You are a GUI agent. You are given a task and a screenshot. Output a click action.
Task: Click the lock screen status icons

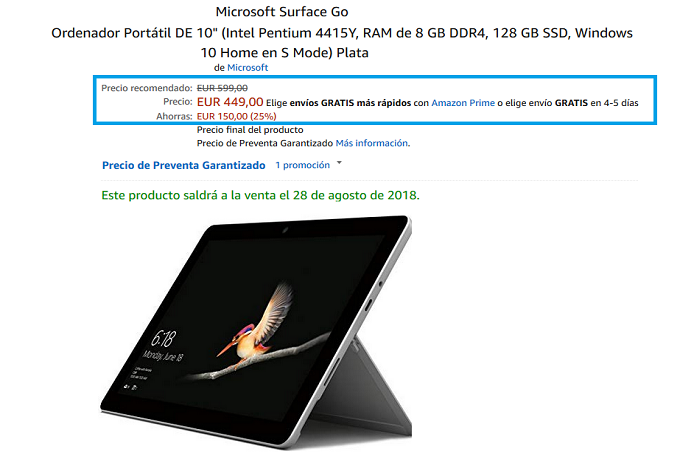point(130,386)
